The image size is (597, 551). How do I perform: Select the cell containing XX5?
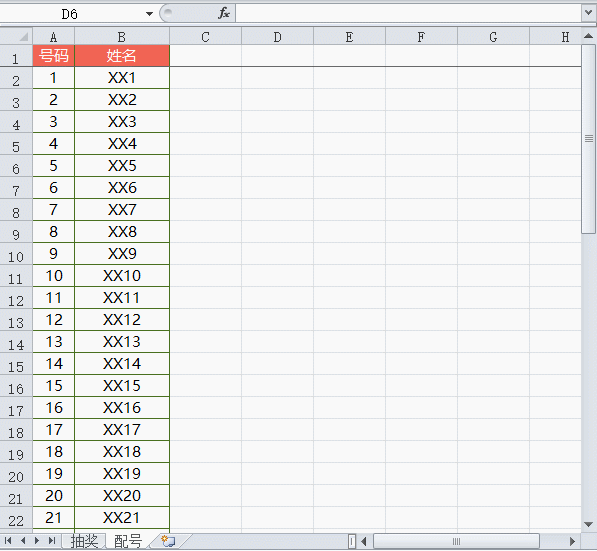[122, 166]
